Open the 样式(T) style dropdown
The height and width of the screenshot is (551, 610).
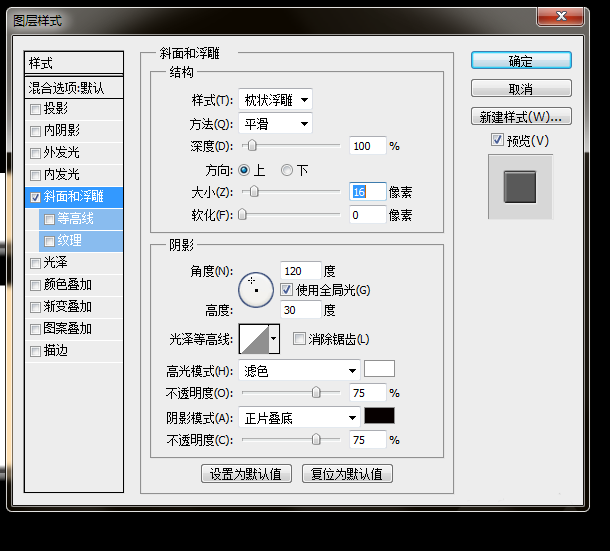(276, 100)
